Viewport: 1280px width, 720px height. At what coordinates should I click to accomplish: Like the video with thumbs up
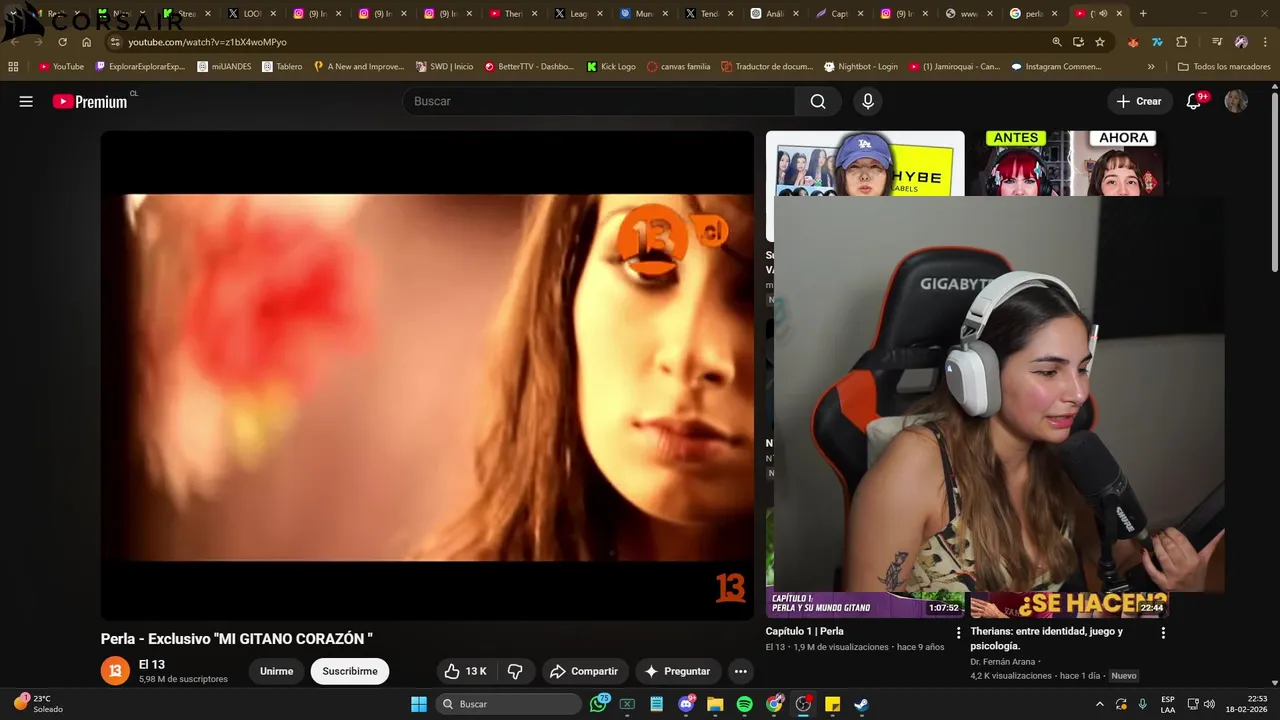[x=466, y=671]
